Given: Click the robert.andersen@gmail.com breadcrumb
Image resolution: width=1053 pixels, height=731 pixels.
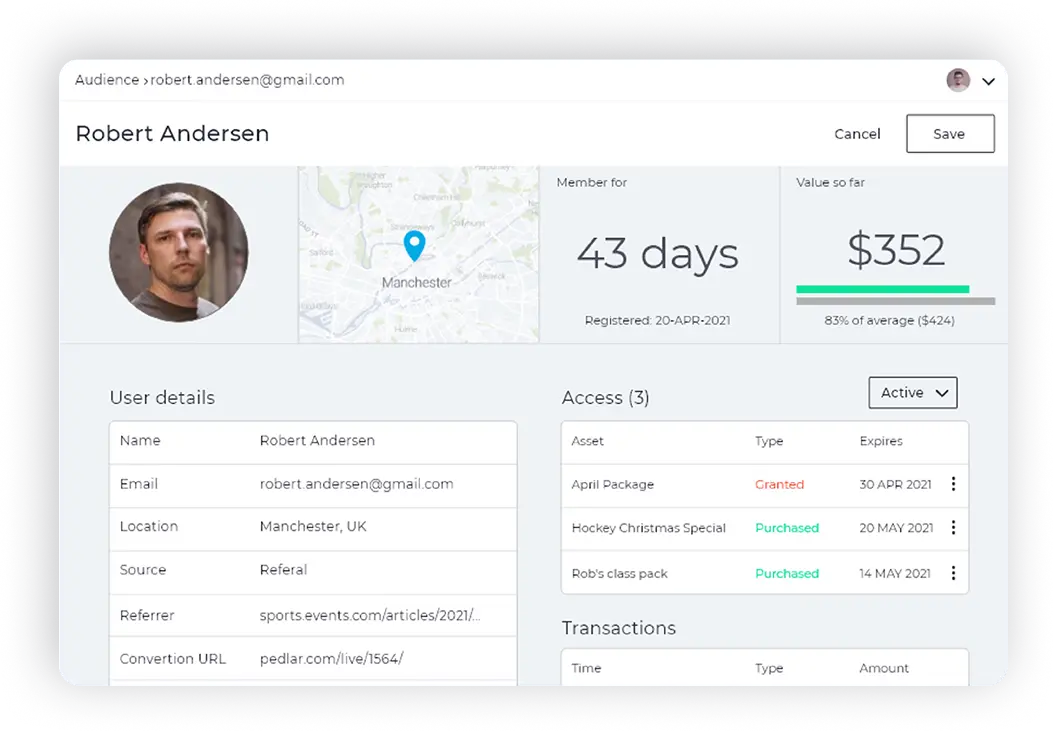Looking at the screenshot, I should pos(247,80).
